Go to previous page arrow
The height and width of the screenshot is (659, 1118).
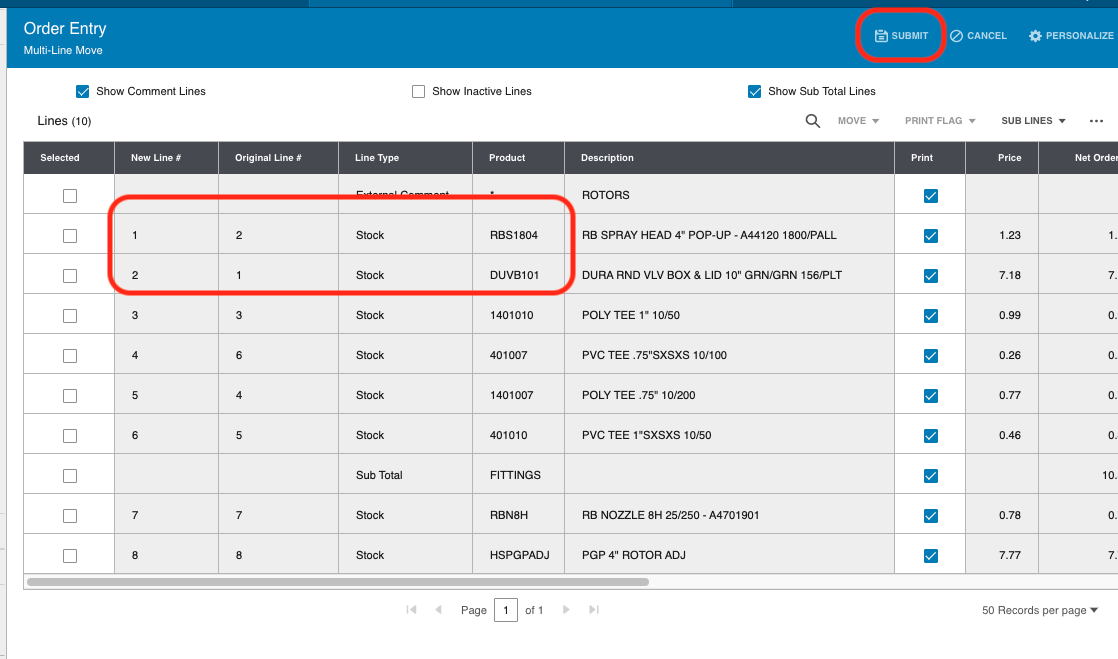tap(439, 610)
